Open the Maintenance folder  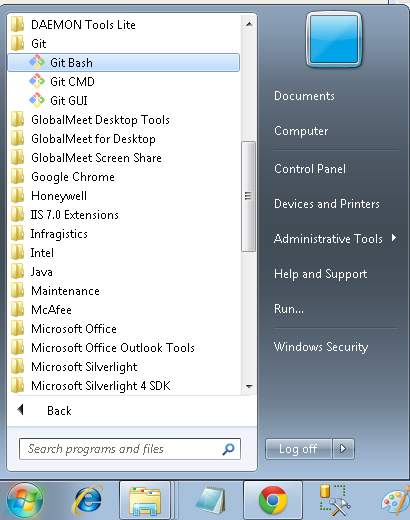point(123,290)
